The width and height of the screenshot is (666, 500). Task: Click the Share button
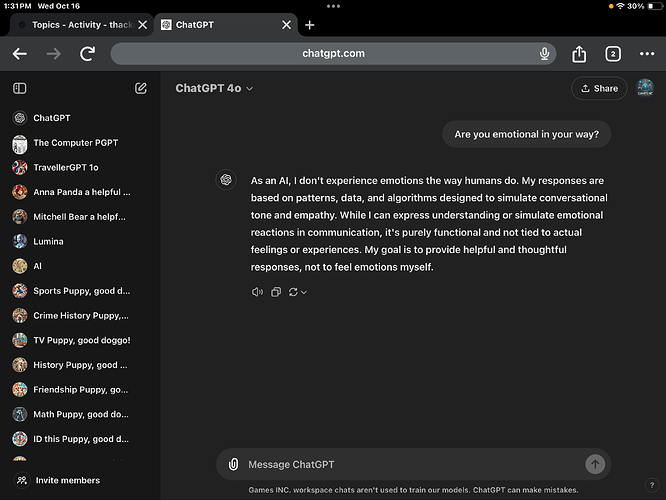tap(599, 88)
